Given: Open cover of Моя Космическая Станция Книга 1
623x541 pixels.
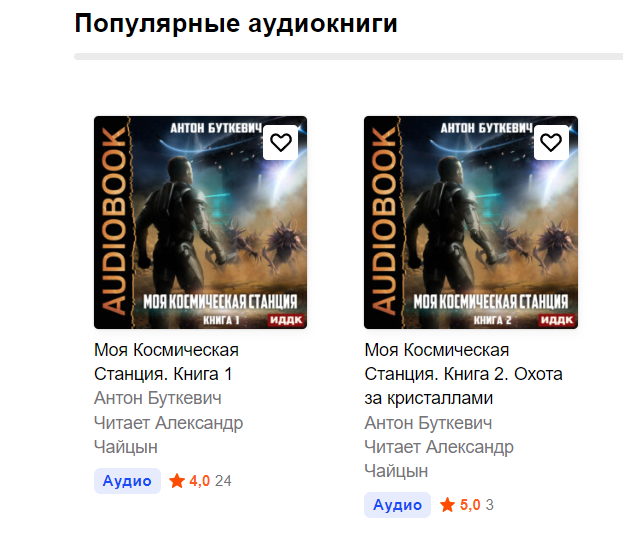Looking at the screenshot, I should [200, 222].
